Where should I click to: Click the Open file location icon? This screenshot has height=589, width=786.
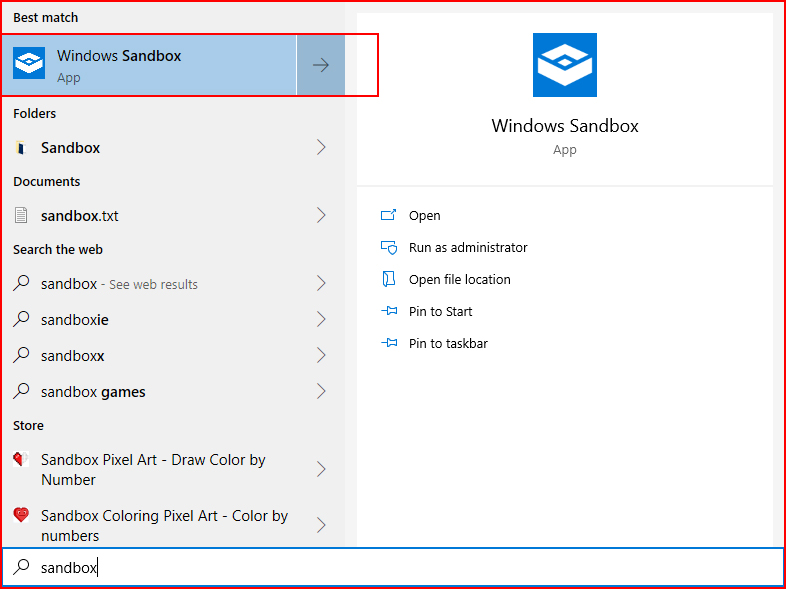pos(388,279)
